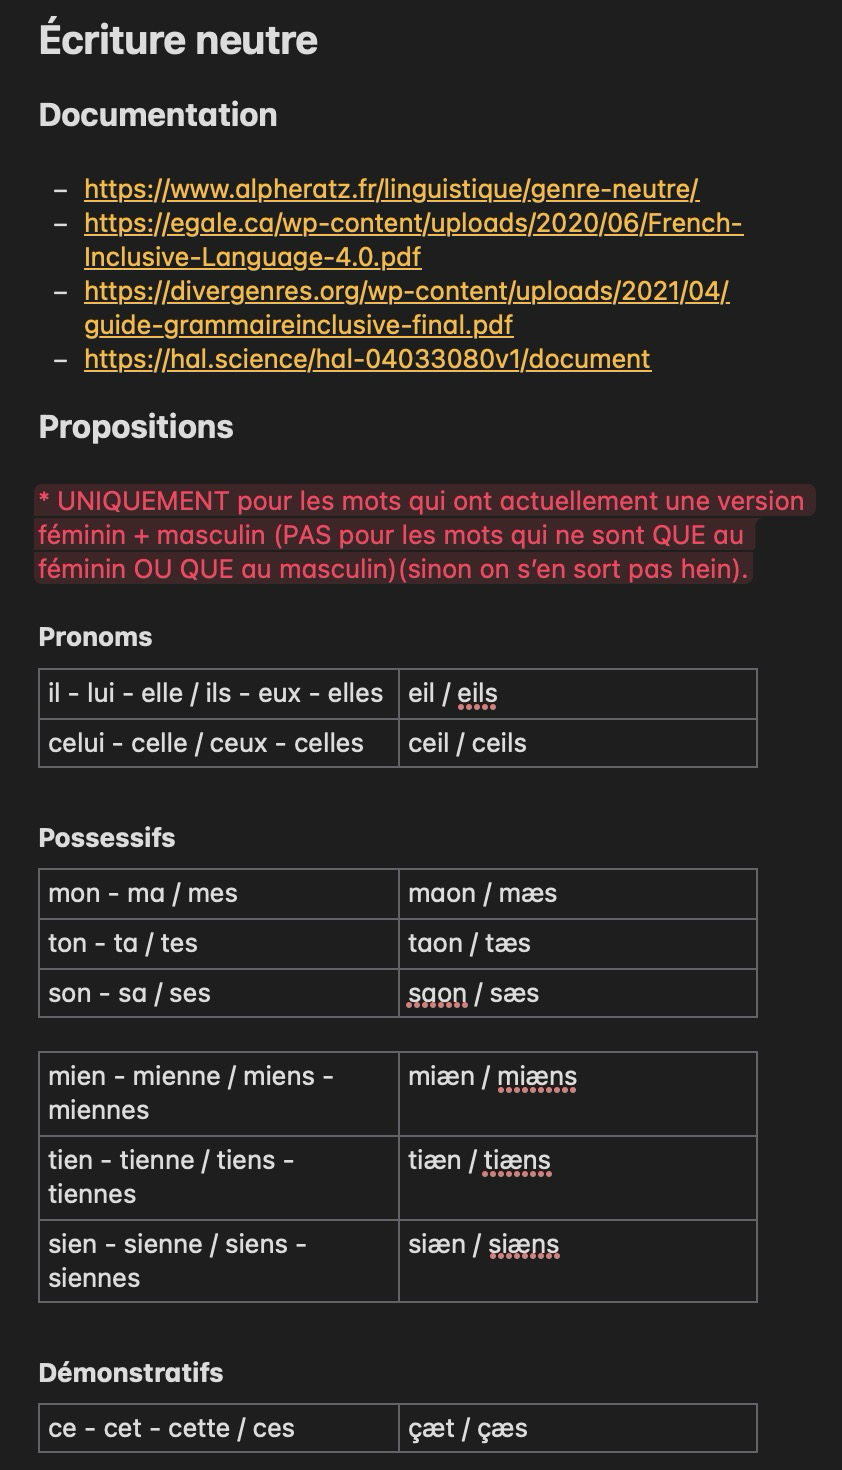Open the alpheratz.fr genre-neutre link

pyautogui.click(x=391, y=189)
